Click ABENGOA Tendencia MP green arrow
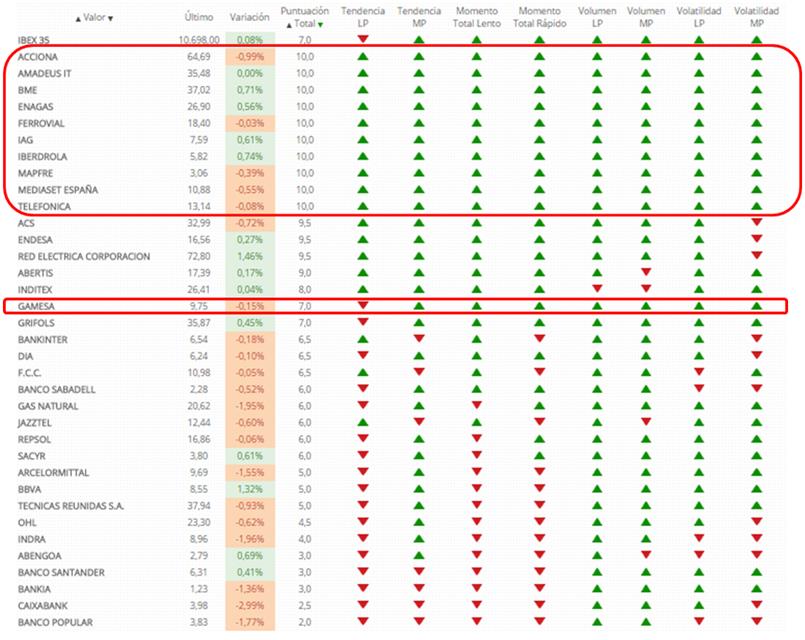805x640 pixels. pyautogui.click(x=419, y=555)
